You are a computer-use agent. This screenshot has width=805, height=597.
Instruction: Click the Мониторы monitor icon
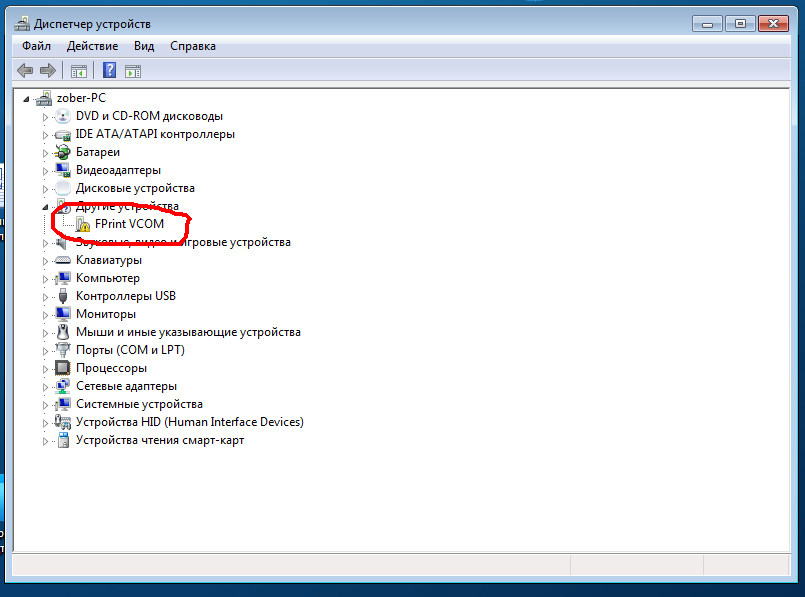pos(63,314)
